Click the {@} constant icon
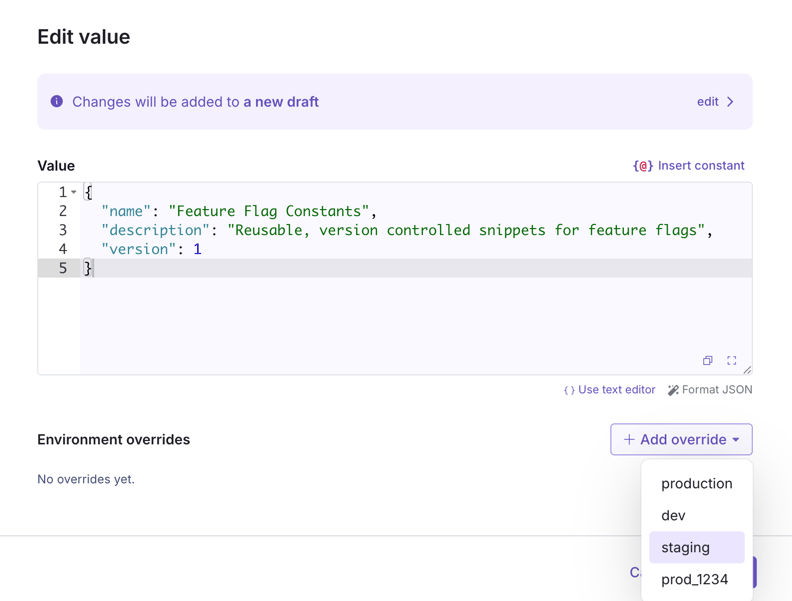 coord(643,166)
